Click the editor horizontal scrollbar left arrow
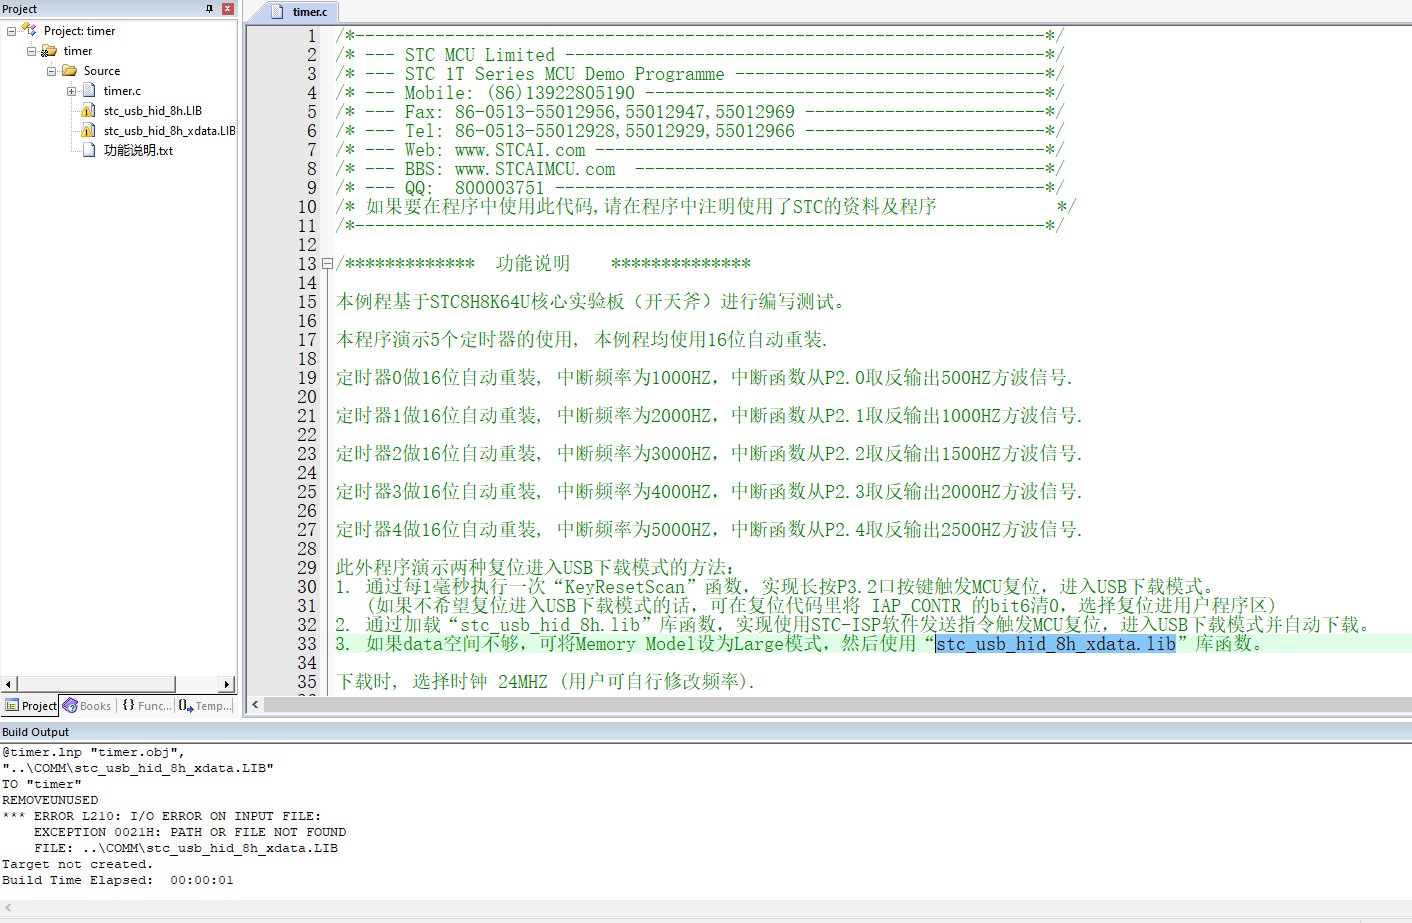This screenshot has width=1412, height=923. pos(255,705)
